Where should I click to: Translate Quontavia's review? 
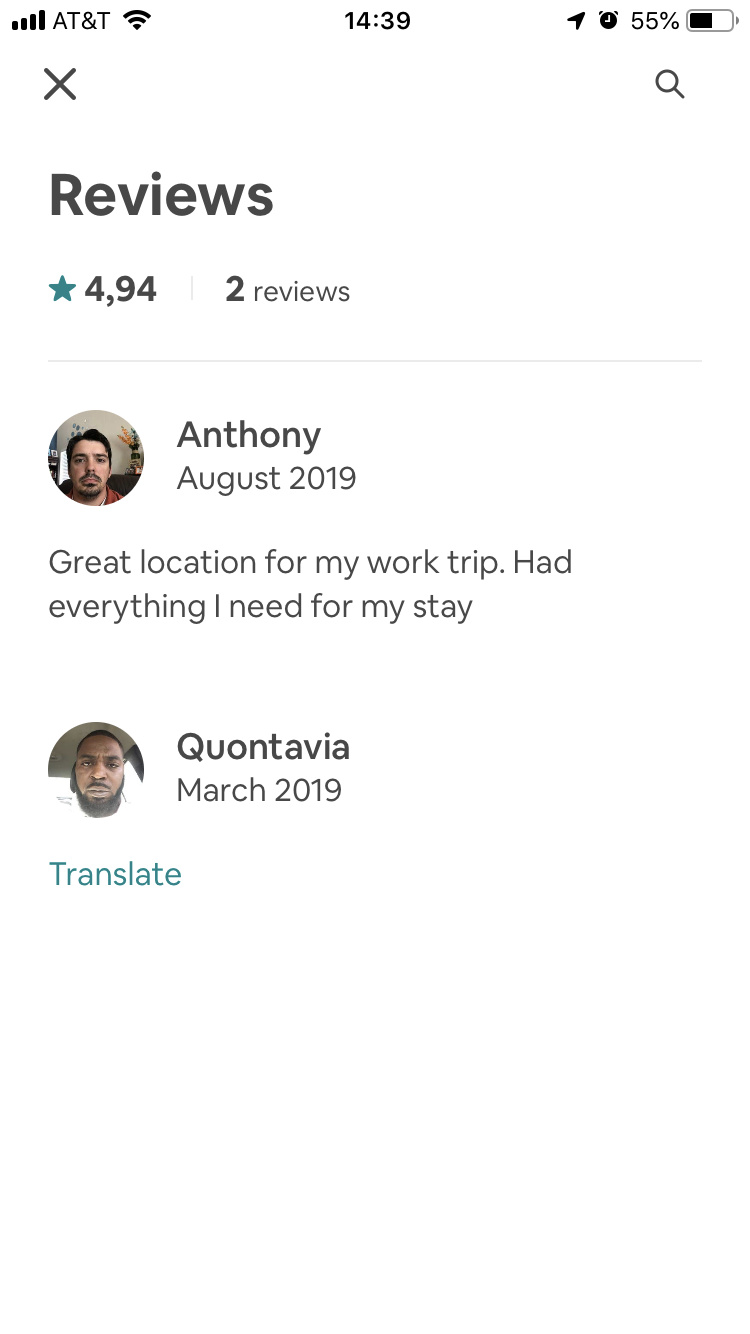[115, 874]
